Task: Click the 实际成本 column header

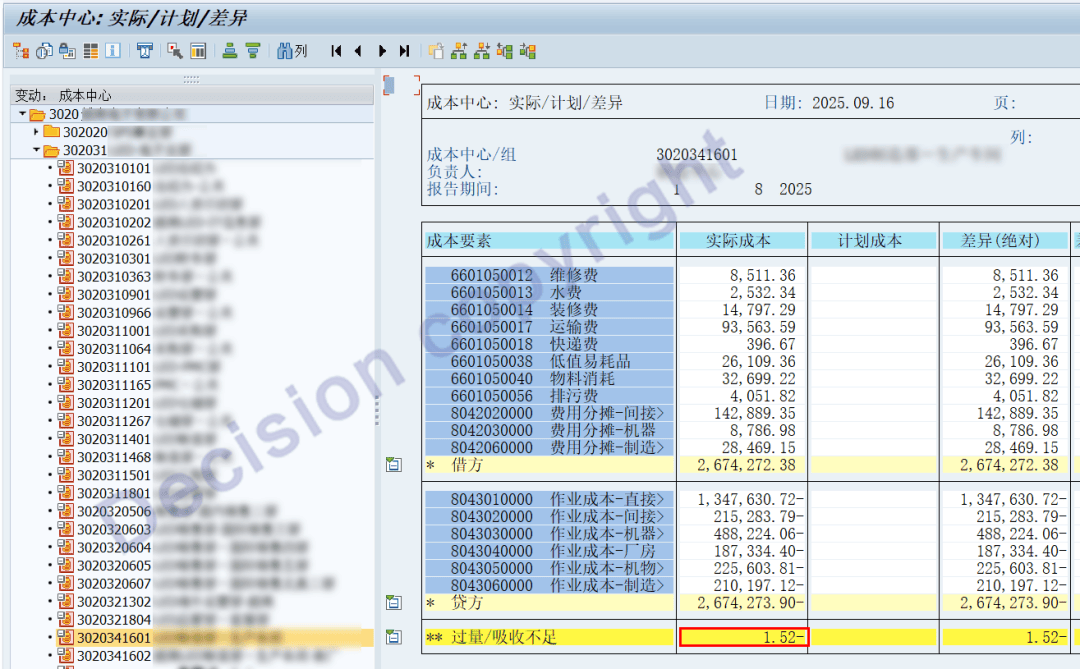Action: (738, 241)
